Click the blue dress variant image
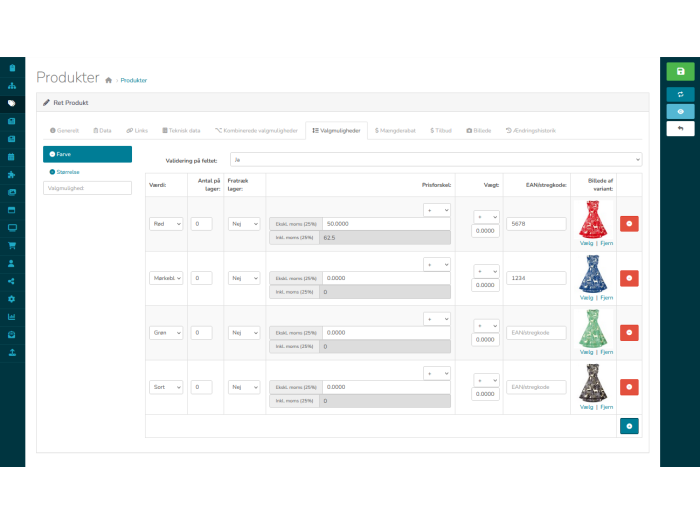700x525 pixels. pos(593,274)
